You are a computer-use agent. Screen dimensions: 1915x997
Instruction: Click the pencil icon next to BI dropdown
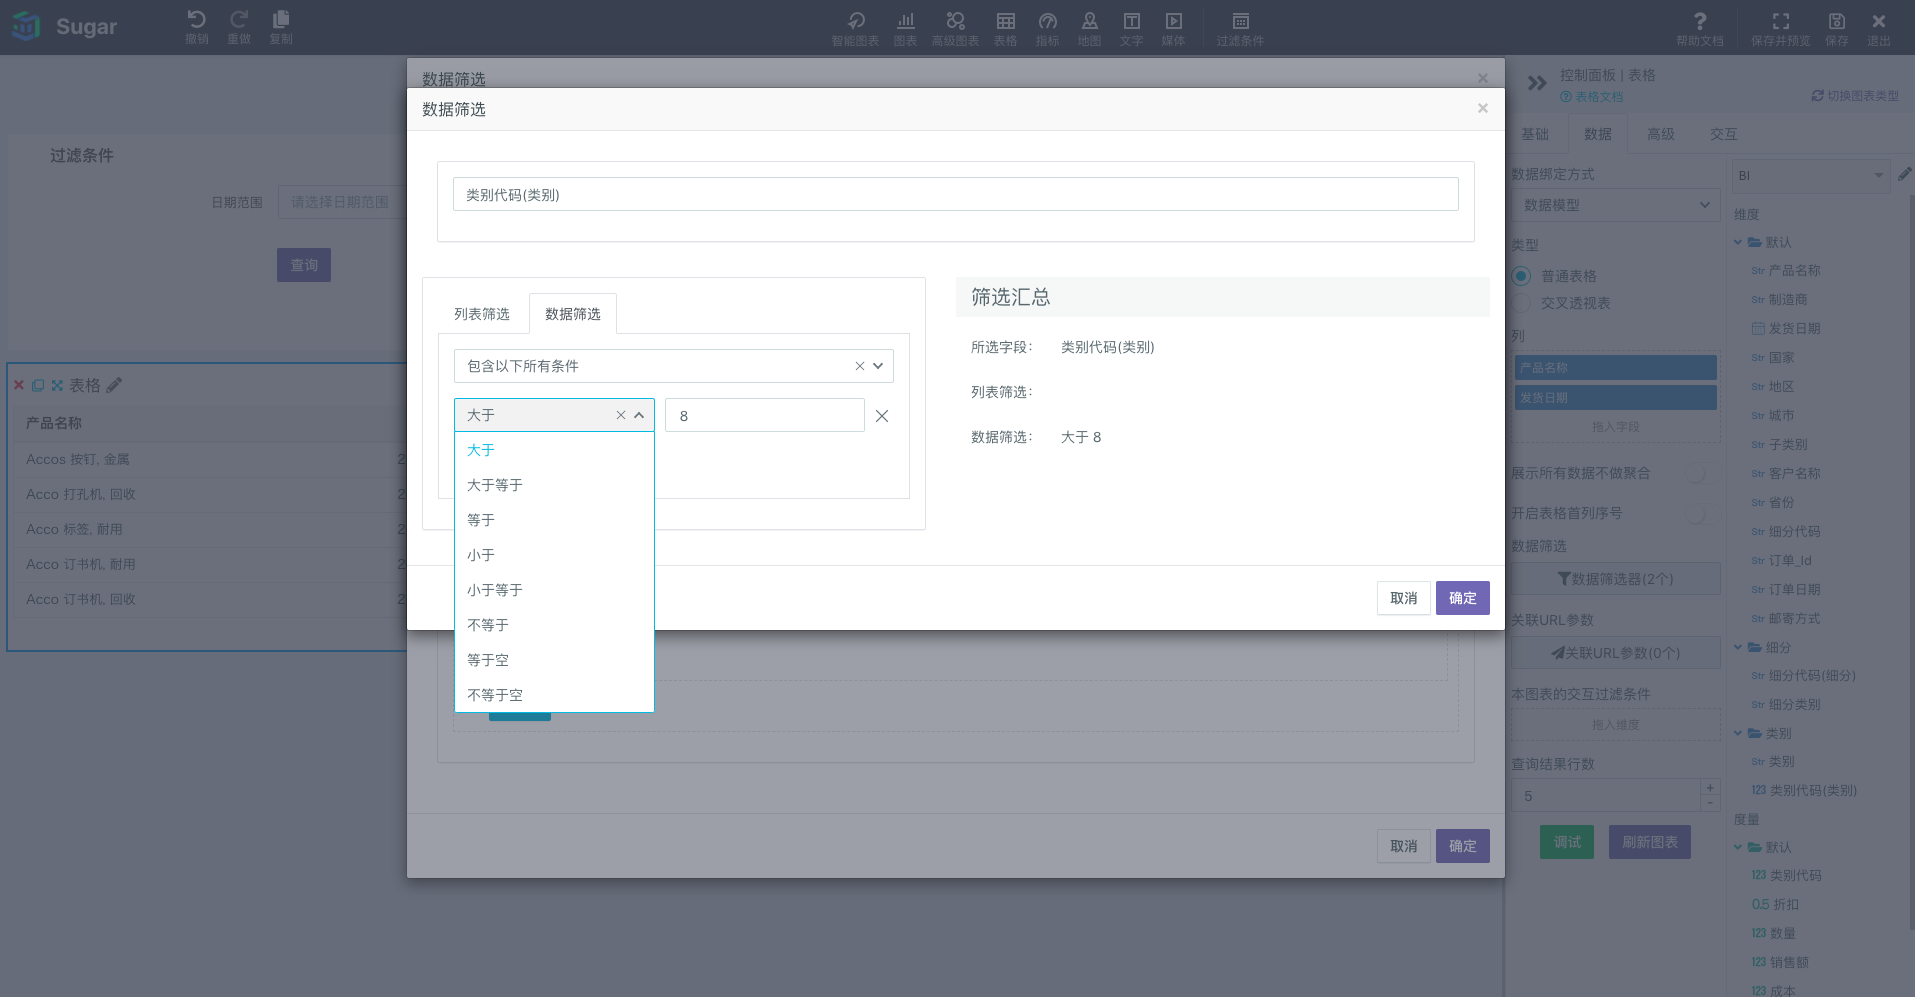click(1904, 174)
